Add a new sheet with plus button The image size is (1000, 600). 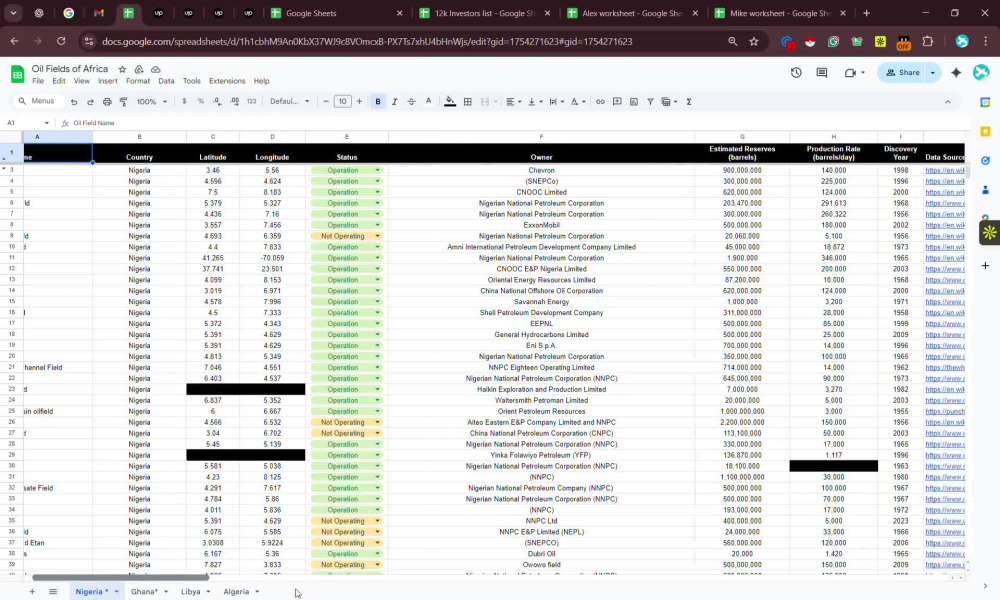click(32, 592)
